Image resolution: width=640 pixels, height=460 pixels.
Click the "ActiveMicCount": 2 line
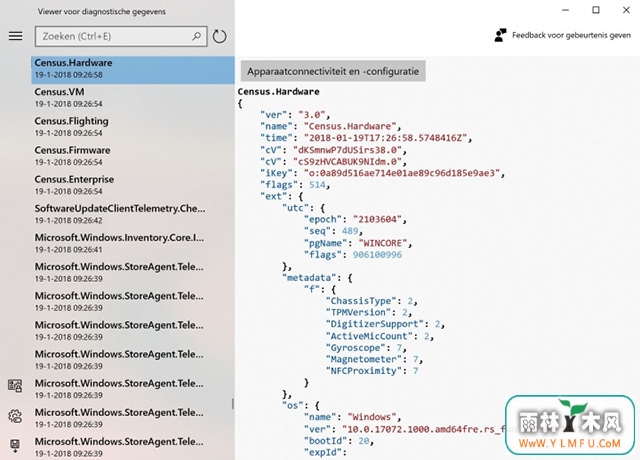pos(380,336)
